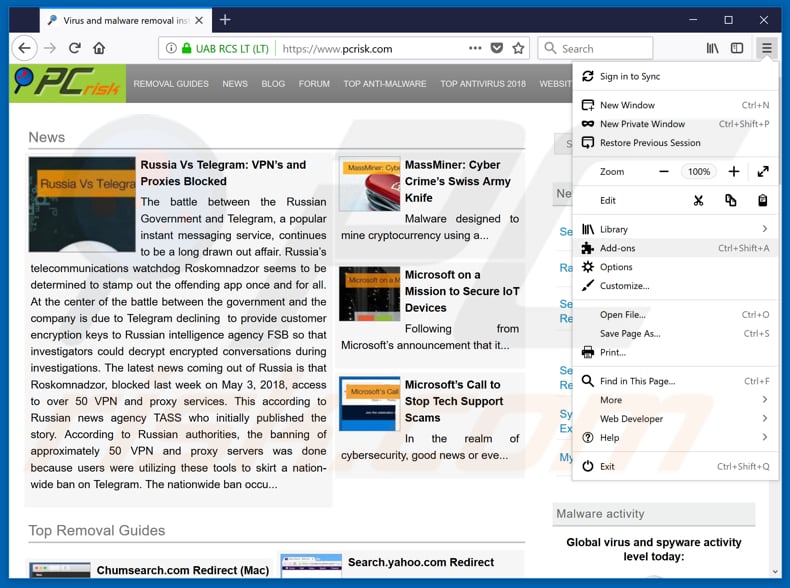This screenshot has width=790, height=588.
Task: Expand the Help submenu
Action: coord(675,438)
